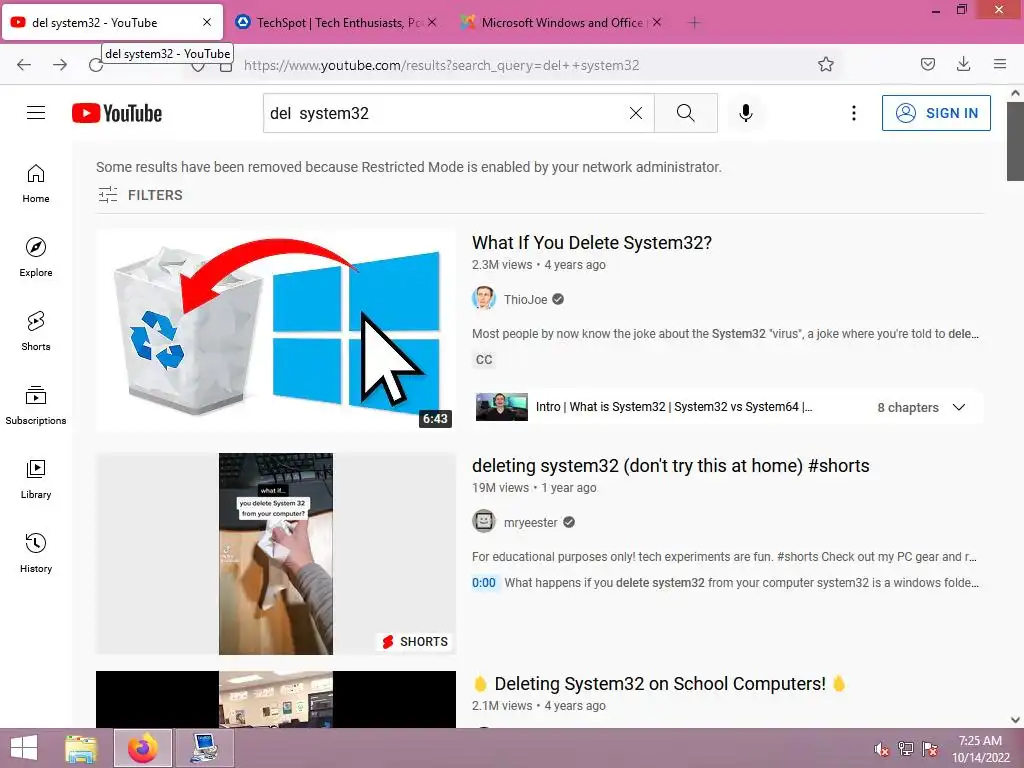Viewport: 1024px width, 768px height.
Task: Open the Windows Start button
Action: click(x=24, y=748)
